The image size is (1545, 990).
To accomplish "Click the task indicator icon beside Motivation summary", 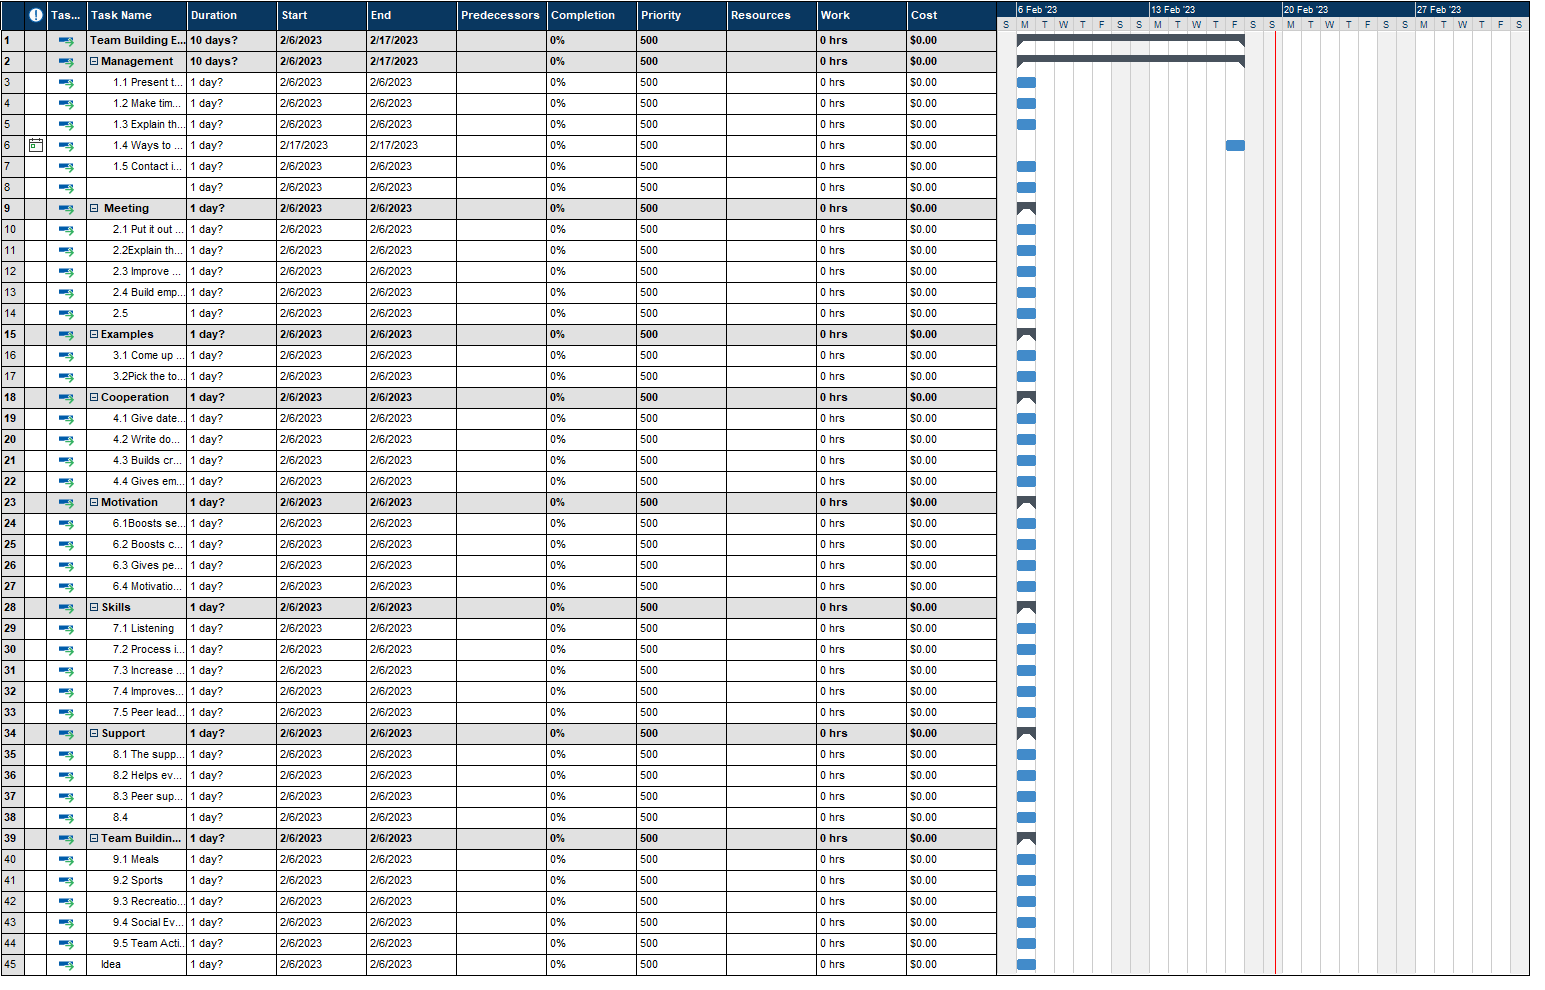I will pos(65,502).
